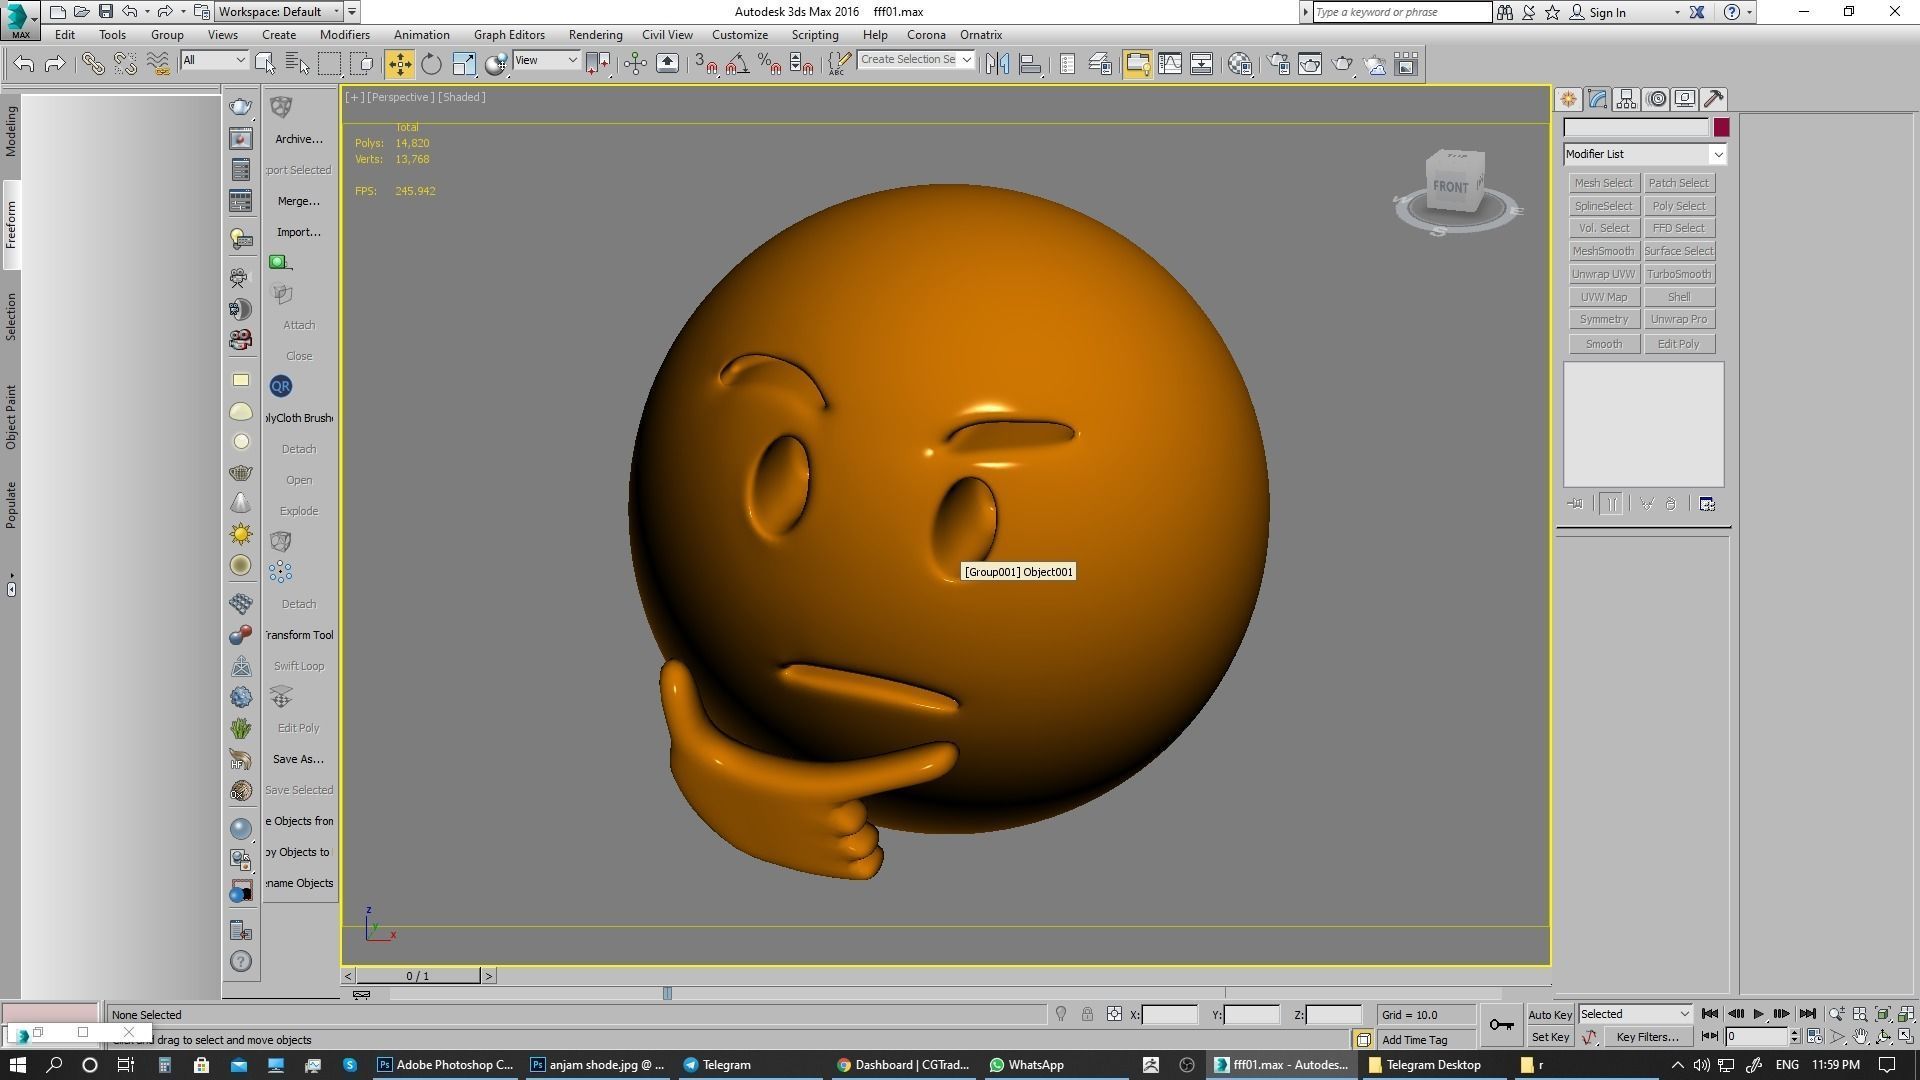Click Play Animation button
This screenshot has width=1920, height=1080.
[x=1758, y=1014]
